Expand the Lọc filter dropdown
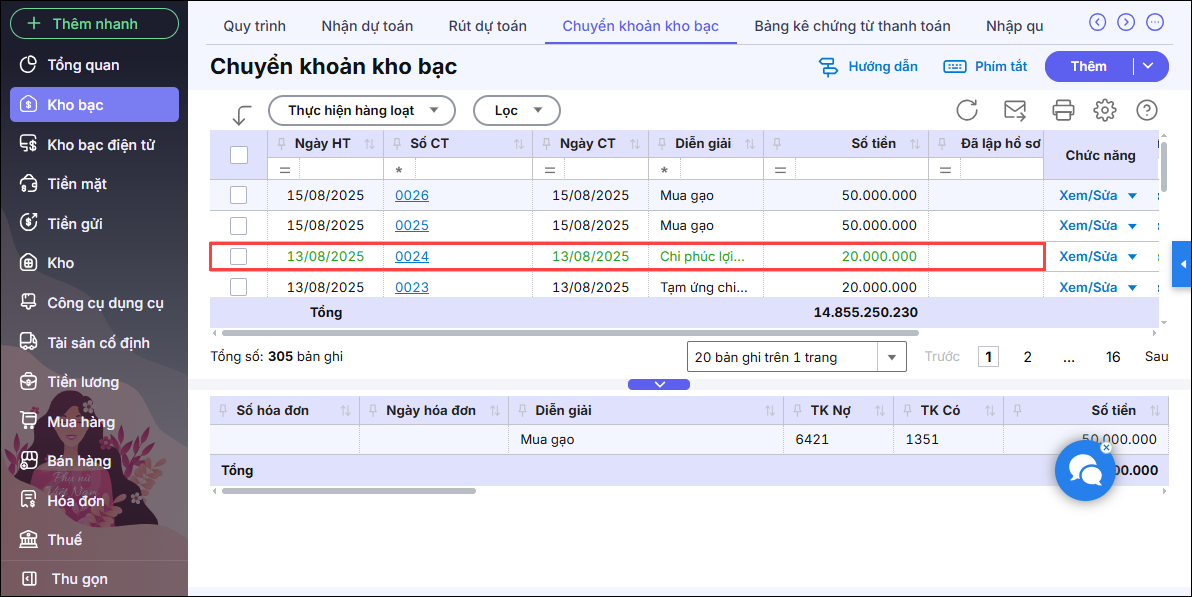The height and width of the screenshot is (597, 1192). (516, 110)
